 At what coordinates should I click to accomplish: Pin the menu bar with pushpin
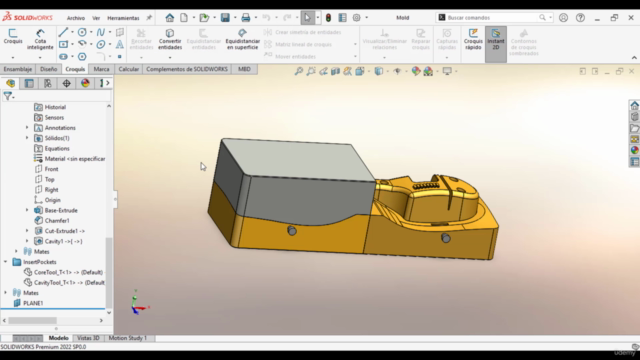[x=149, y=18]
